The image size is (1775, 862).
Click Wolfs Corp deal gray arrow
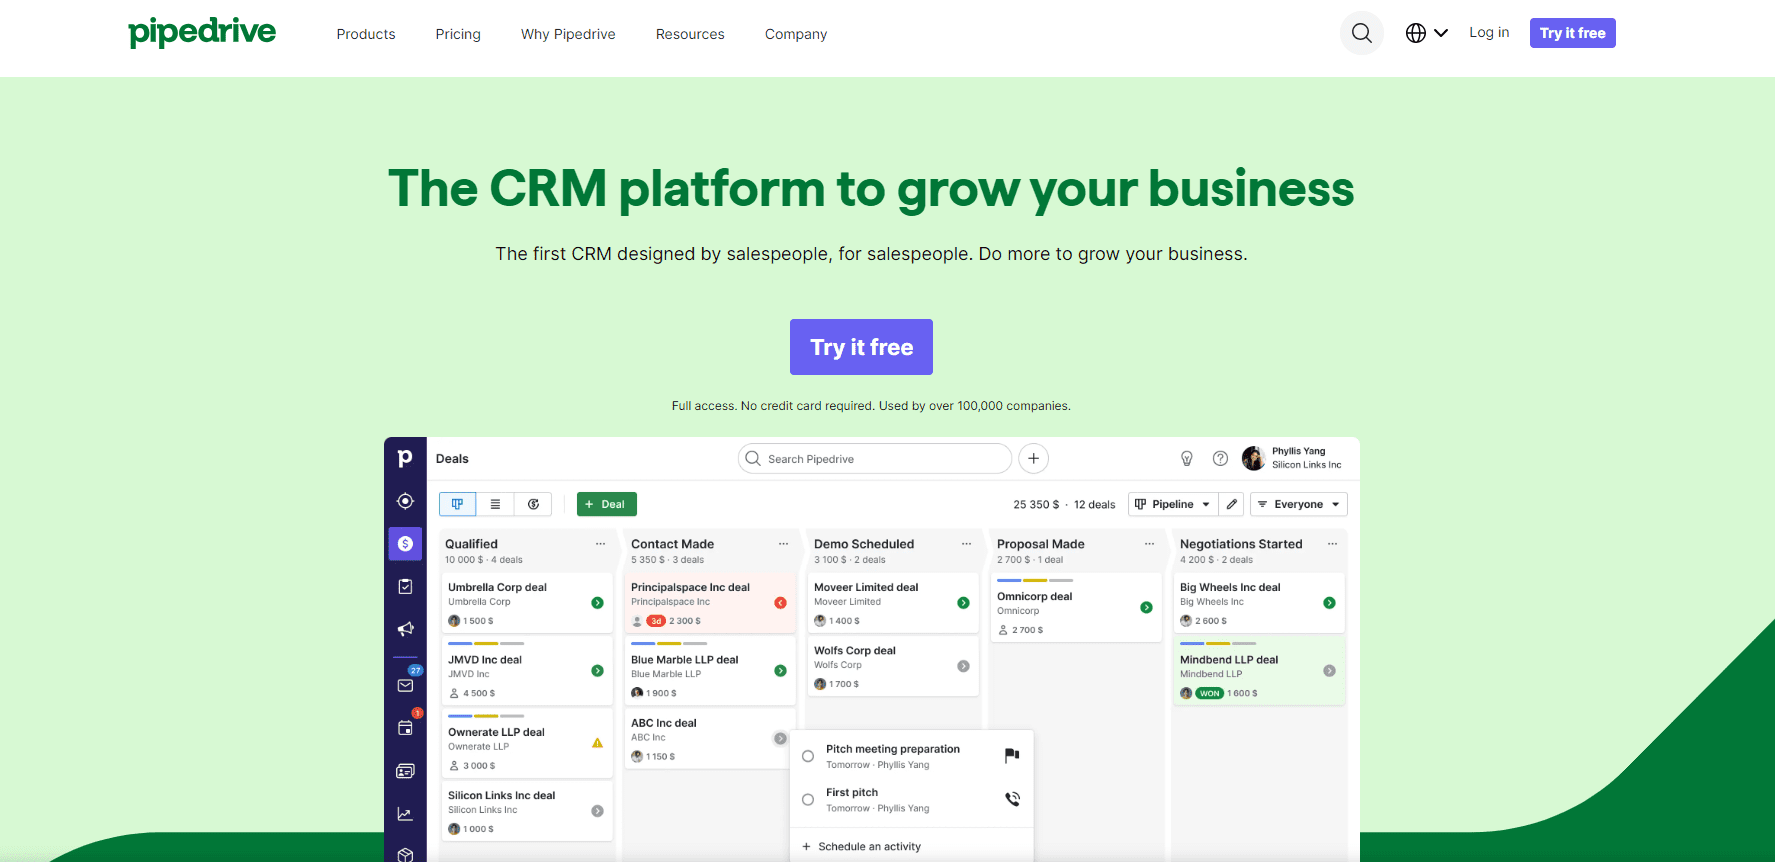tap(963, 666)
